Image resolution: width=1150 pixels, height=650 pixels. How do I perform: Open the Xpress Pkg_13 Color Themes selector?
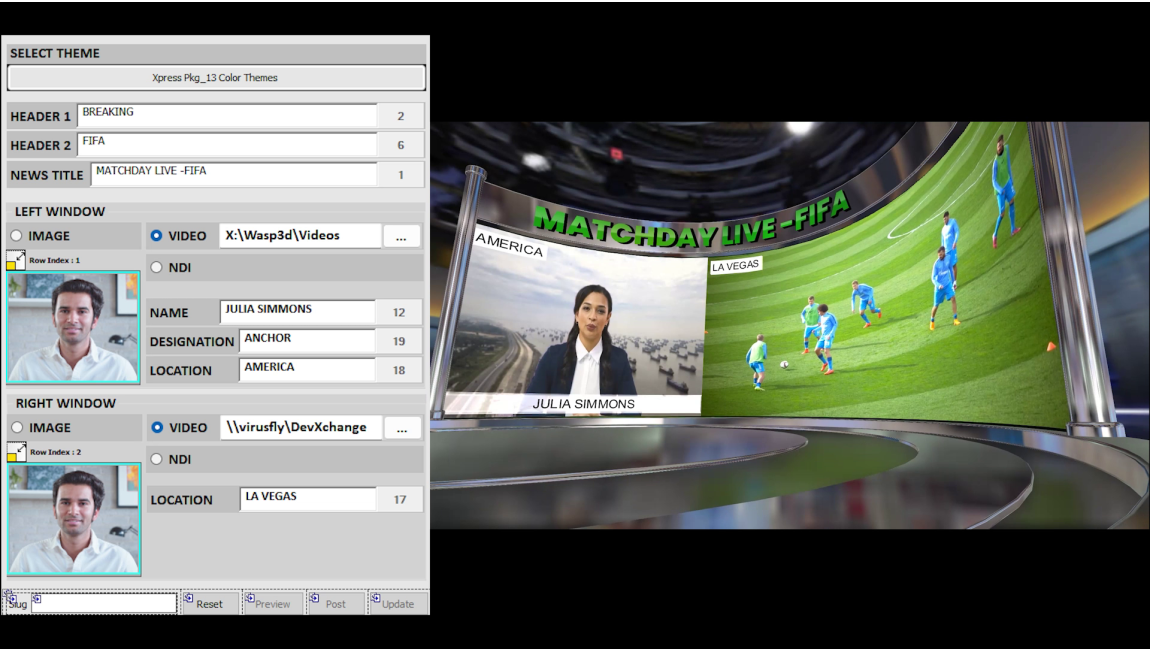216,78
